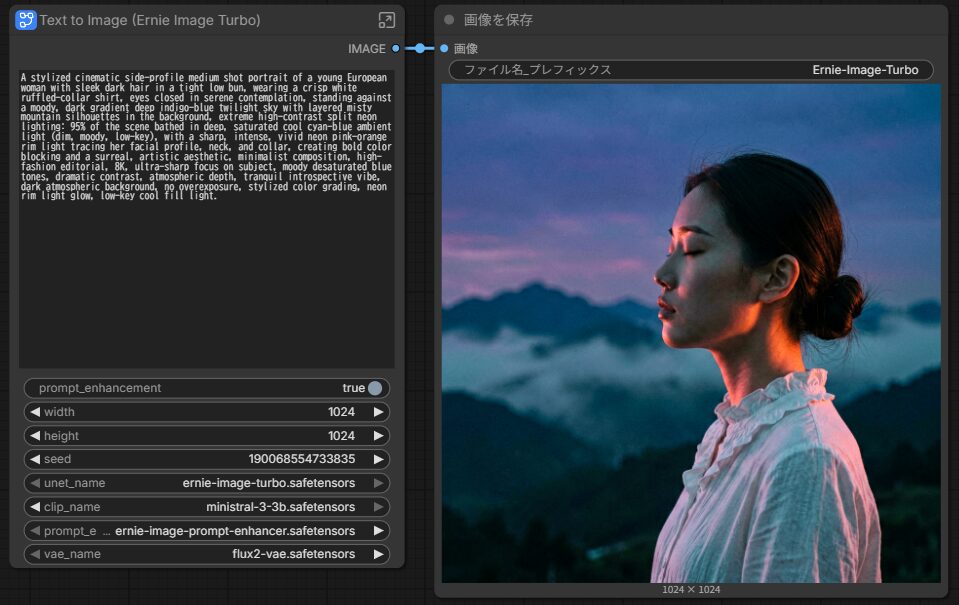
Task: Collapse the 画像を保存 node via its gray dot
Action: (449, 20)
